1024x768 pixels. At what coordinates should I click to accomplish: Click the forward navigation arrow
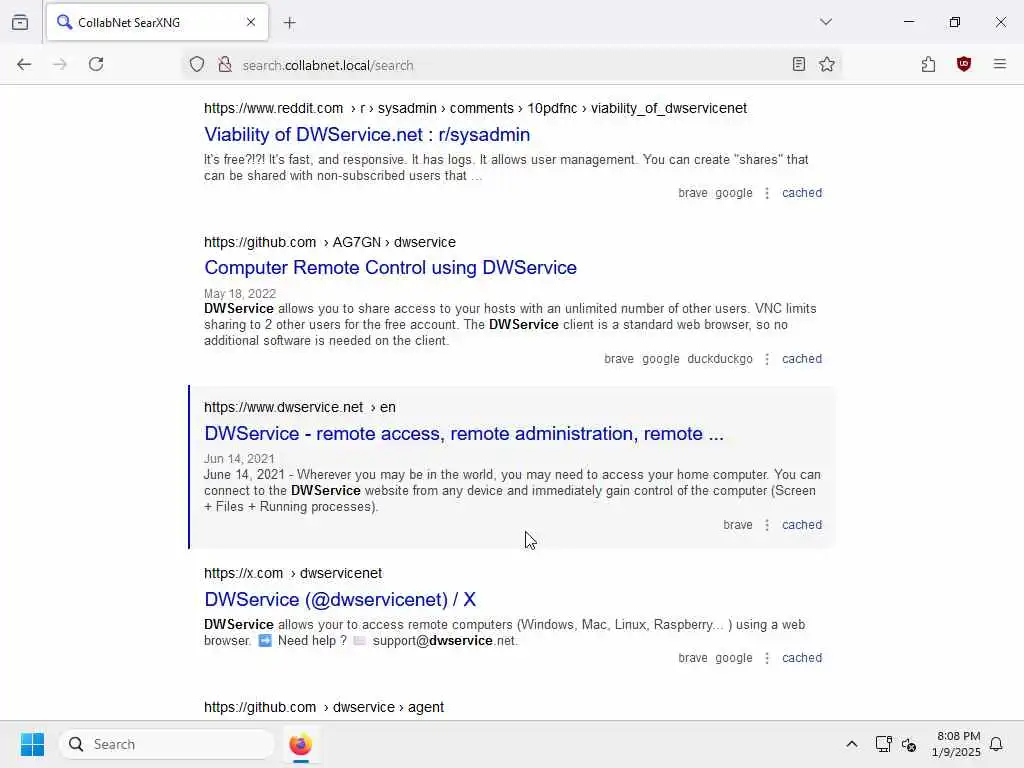59,64
